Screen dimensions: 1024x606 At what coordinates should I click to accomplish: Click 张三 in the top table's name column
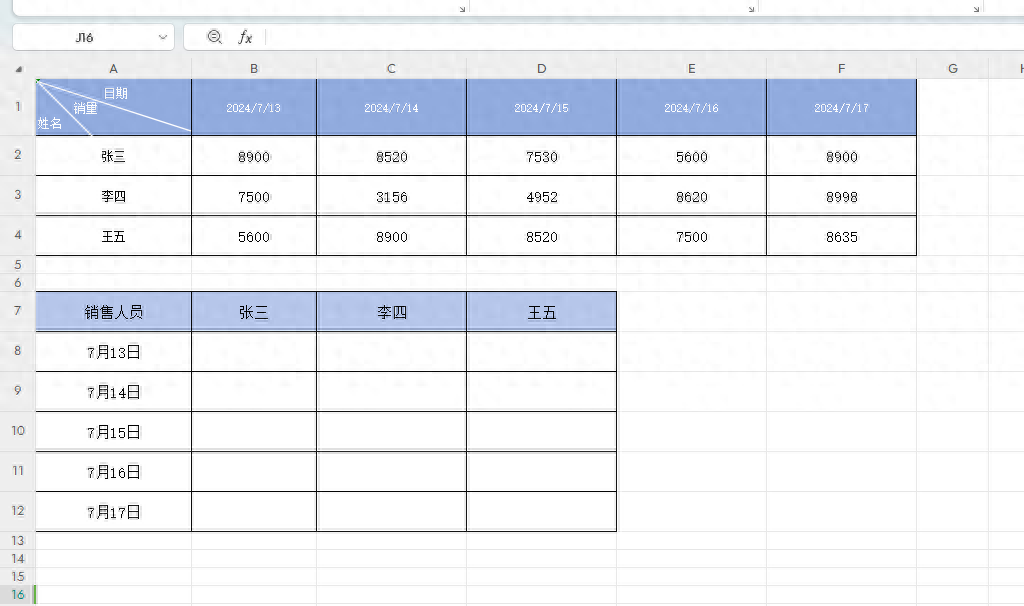tap(114, 156)
